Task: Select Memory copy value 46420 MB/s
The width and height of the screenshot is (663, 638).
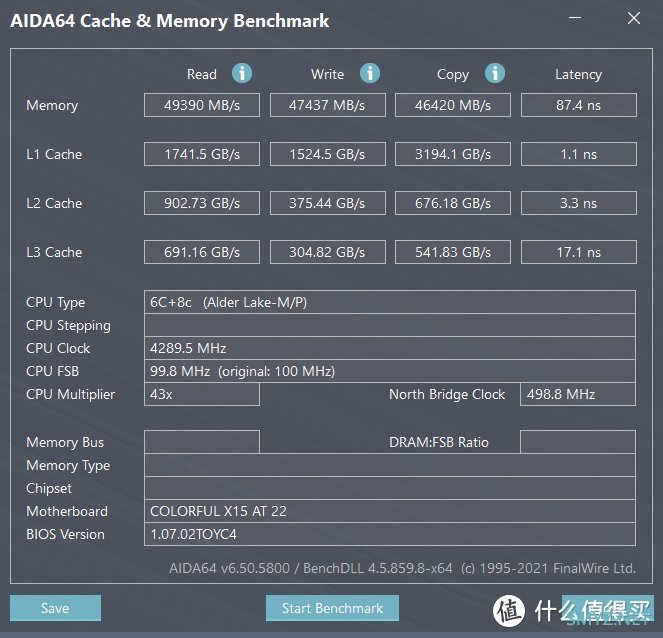Action: click(x=453, y=105)
